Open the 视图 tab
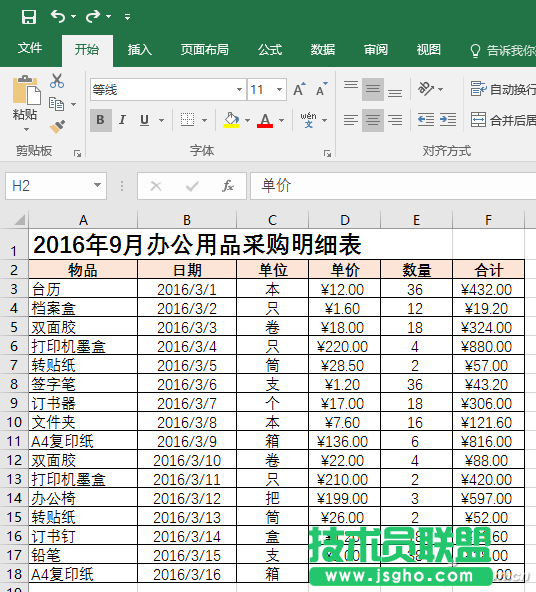 (x=429, y=49)
